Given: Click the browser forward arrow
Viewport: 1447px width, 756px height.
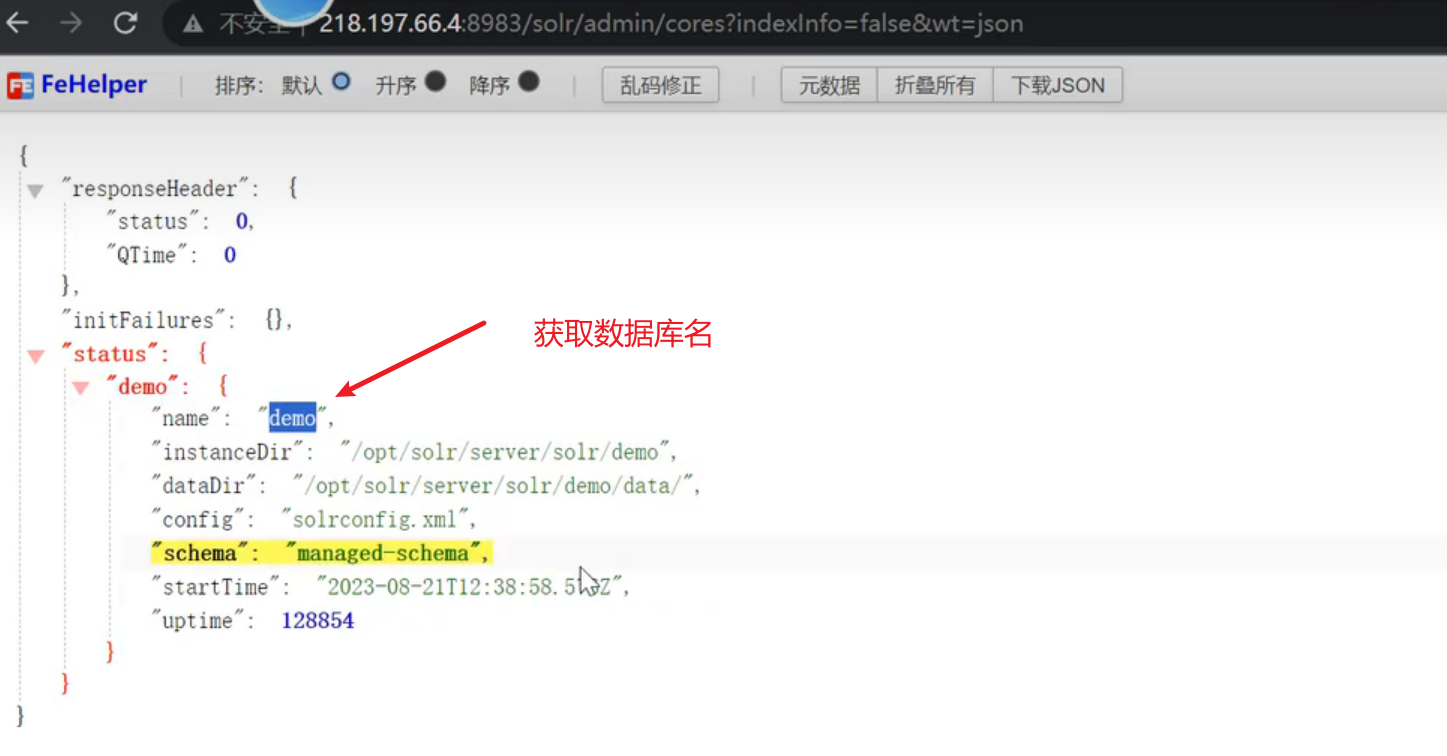Looking at the screenshot, I should pyautogui.click(x=70, y=23).
